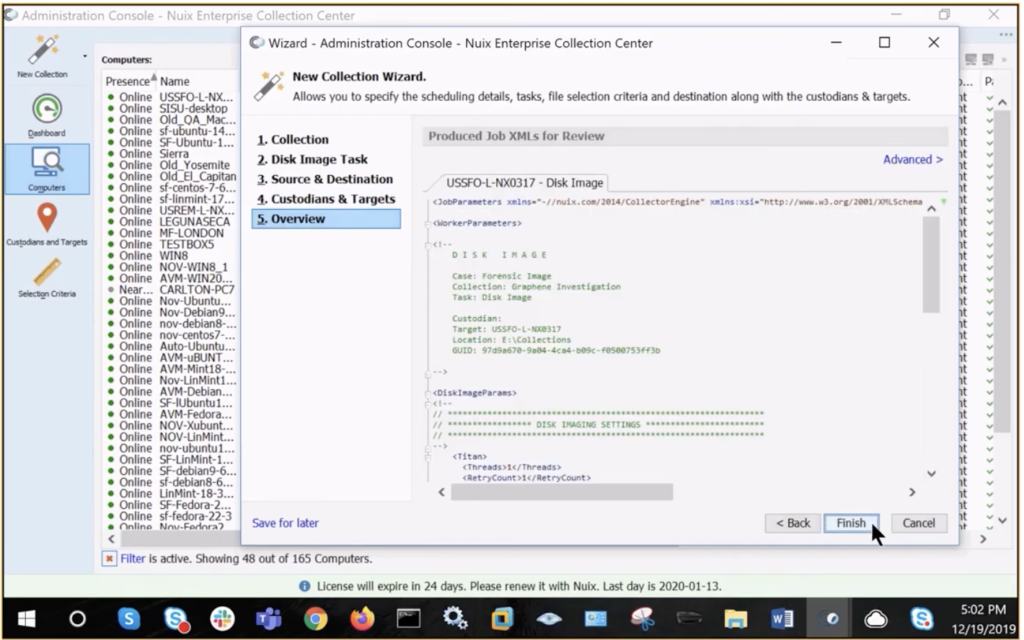Screen dimensions: 1024x640
Task: Launch Google Chrome from the taskbar
Action: click(315, 618)
